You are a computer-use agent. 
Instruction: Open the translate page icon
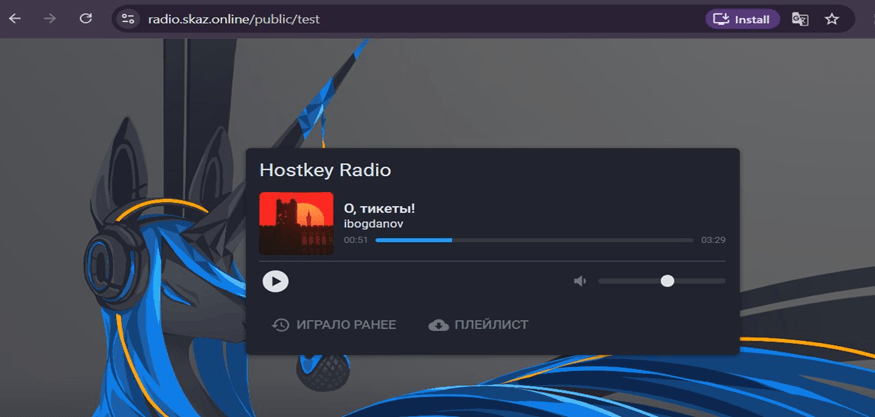800,19
